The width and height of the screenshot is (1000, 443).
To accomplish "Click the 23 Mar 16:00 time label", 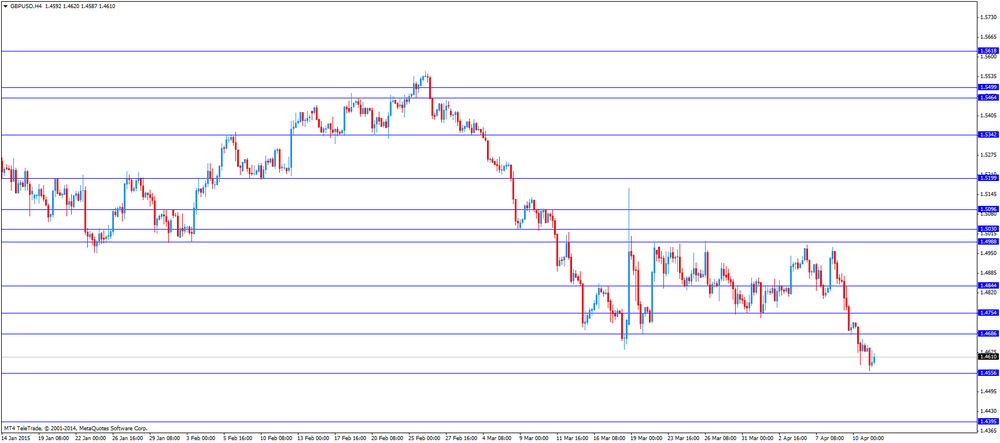I will point(682,439).
